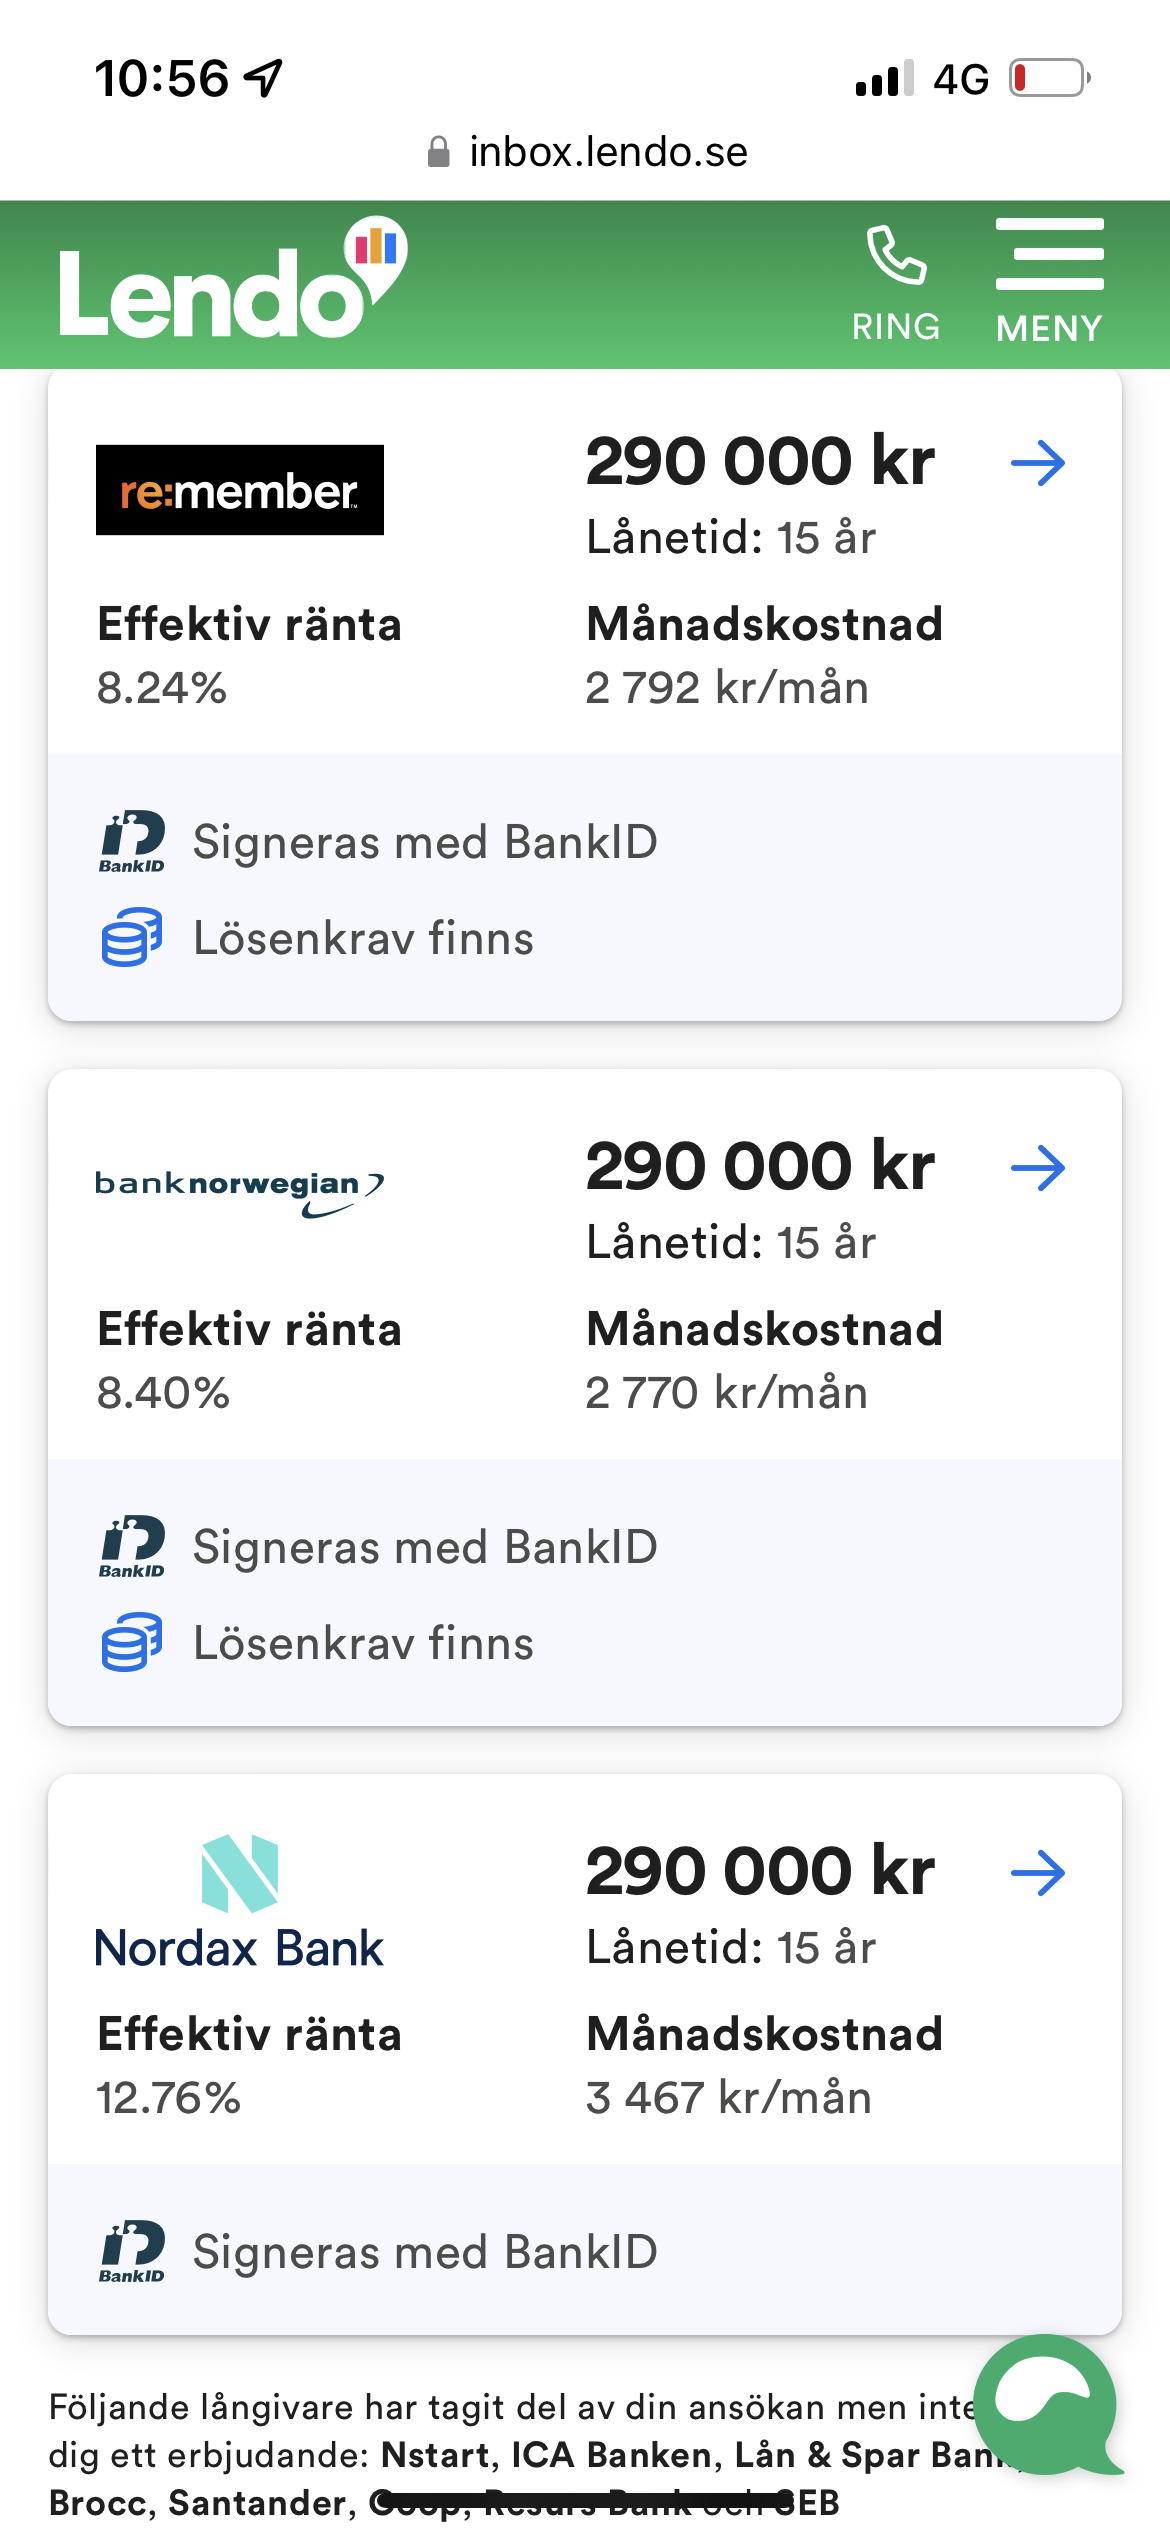
Task: Click the re:member logo
Action: (240, 490)
